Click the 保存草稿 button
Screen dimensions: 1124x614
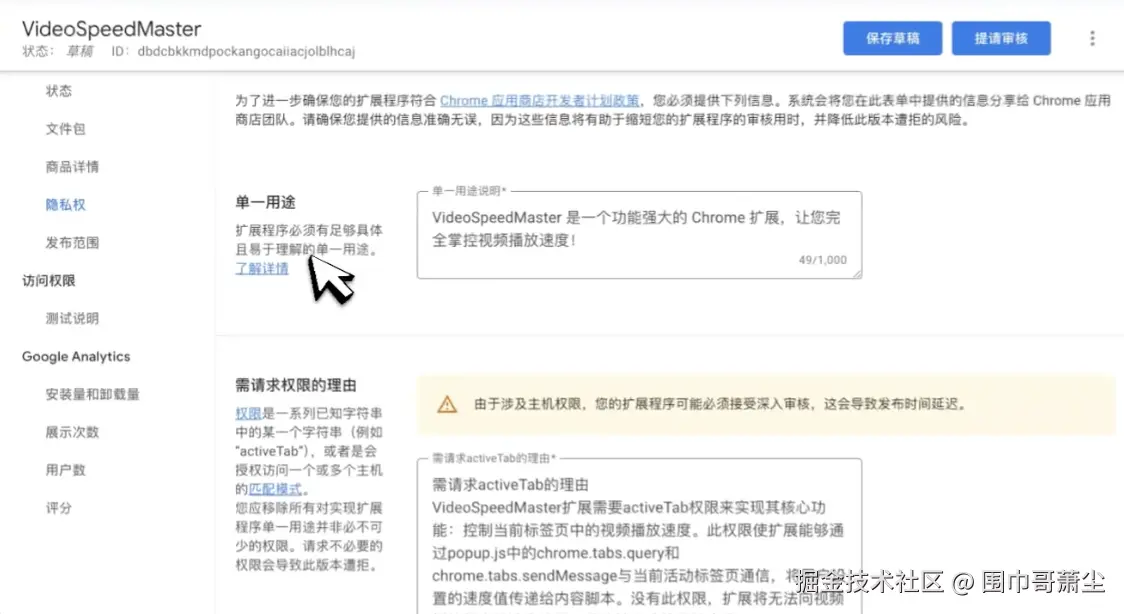(x=891, y=37)
